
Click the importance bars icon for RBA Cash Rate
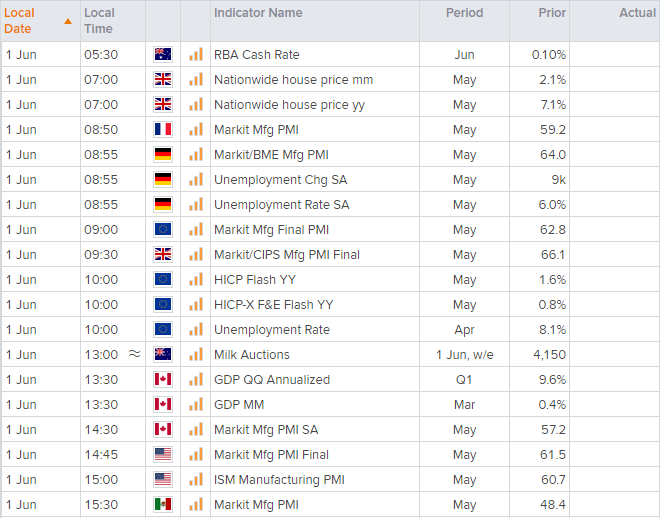pos(195,55)
